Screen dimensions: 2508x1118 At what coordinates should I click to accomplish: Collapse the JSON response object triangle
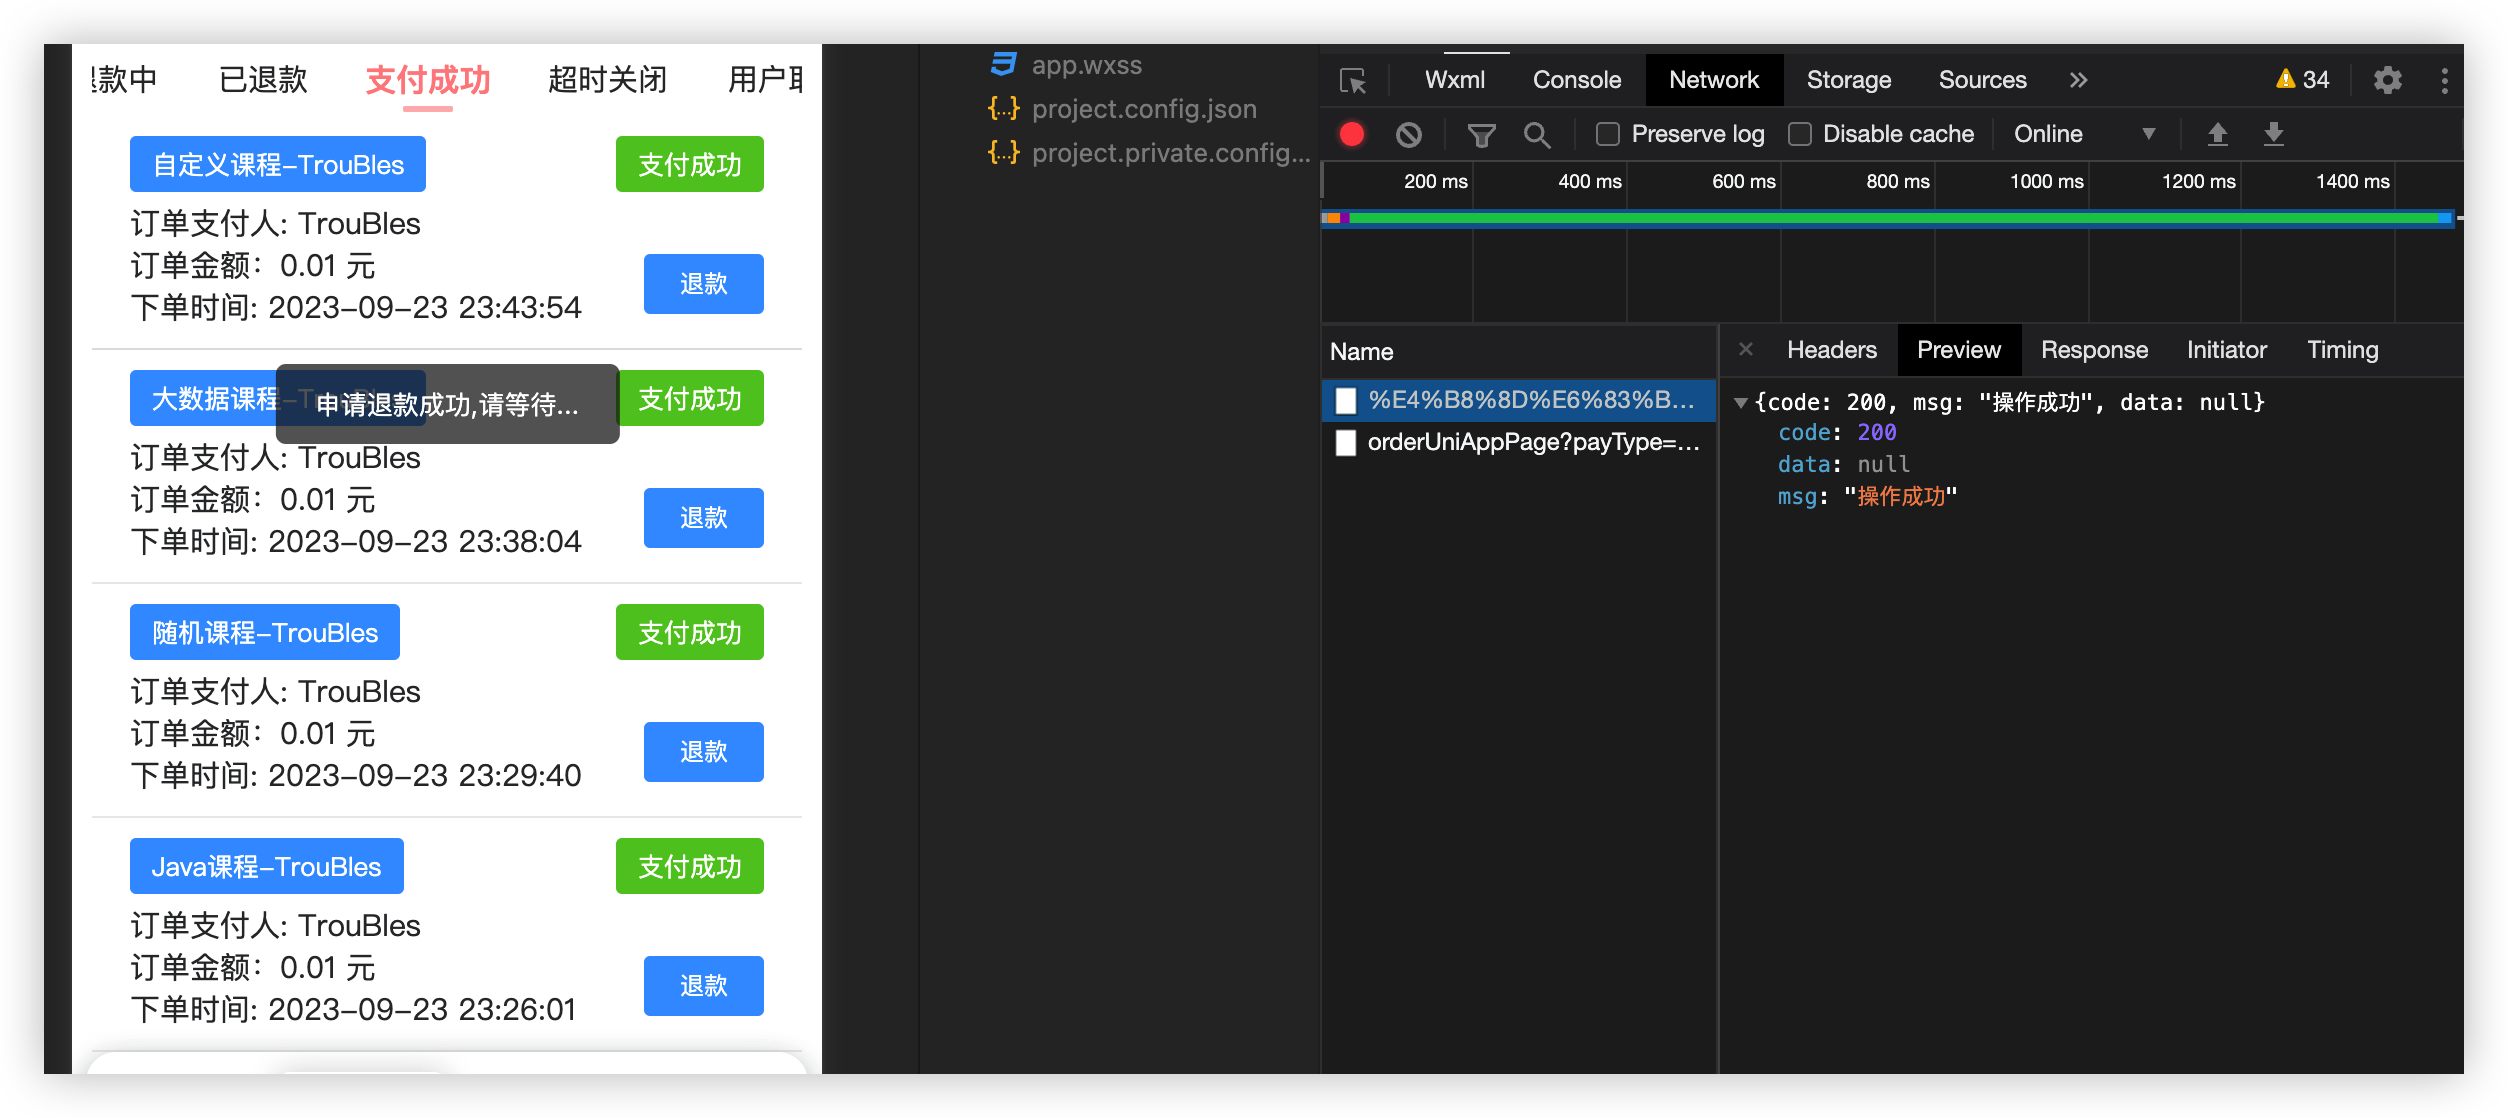click(1741, 403)
